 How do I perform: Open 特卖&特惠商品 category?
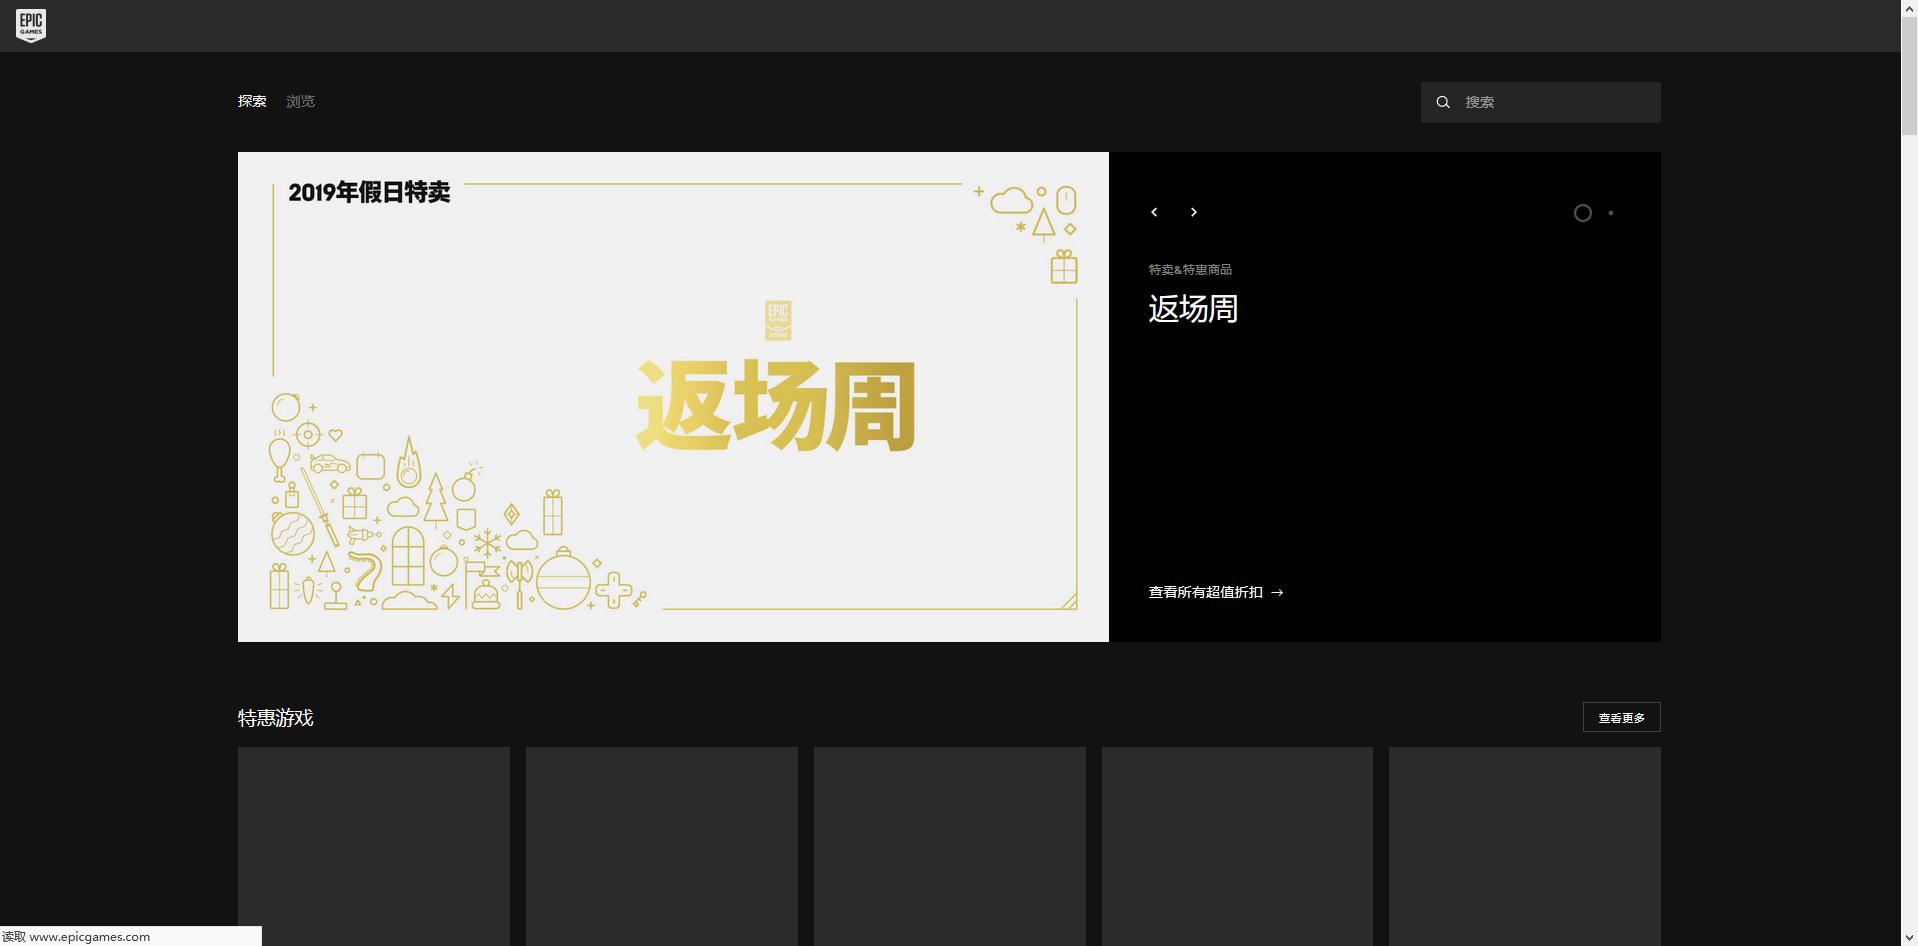[1190, 269]
